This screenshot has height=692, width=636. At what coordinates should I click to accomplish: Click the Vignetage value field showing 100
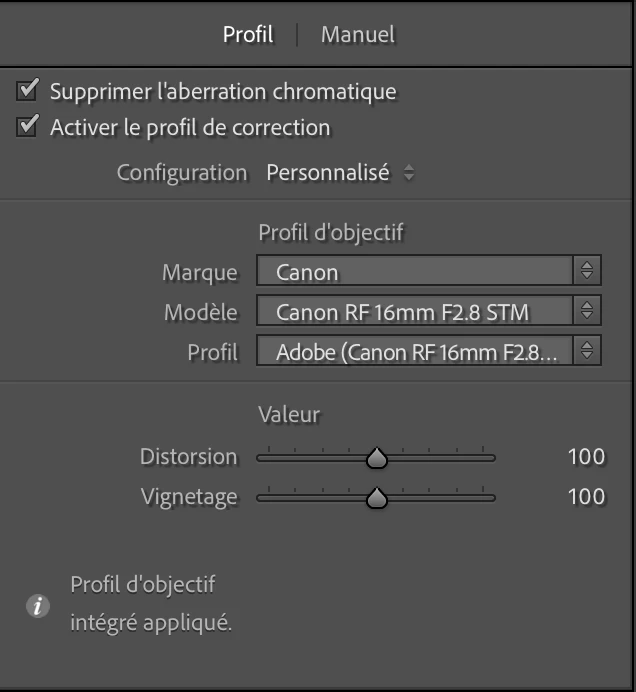[586, 497]
